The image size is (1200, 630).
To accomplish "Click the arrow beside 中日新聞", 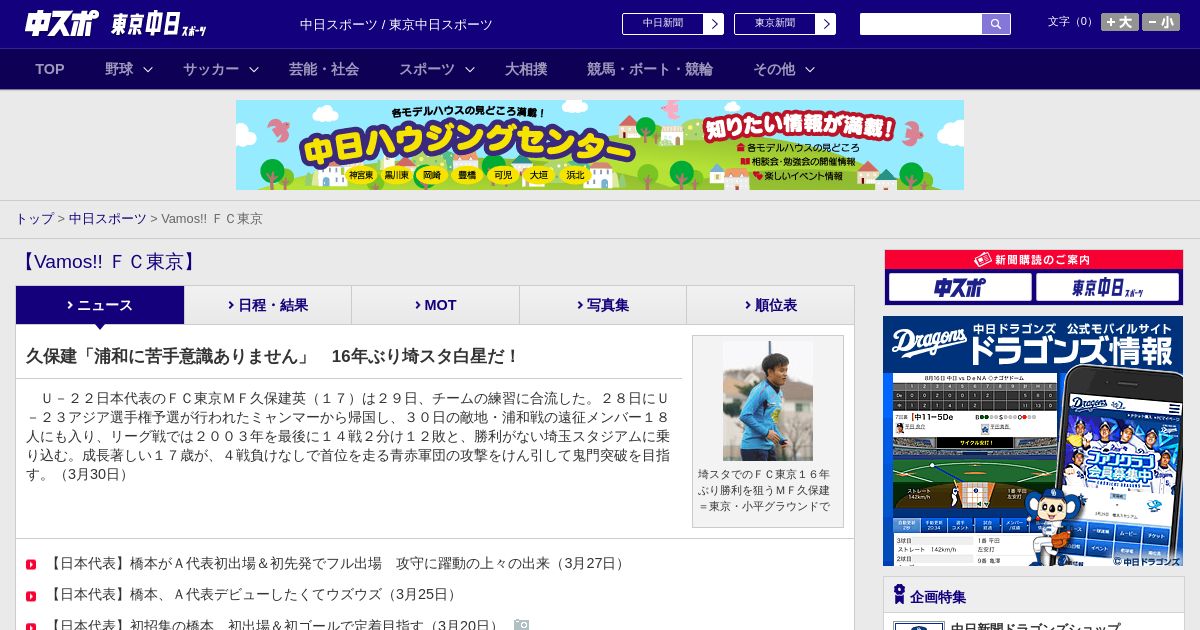I will tap(714, 24).
